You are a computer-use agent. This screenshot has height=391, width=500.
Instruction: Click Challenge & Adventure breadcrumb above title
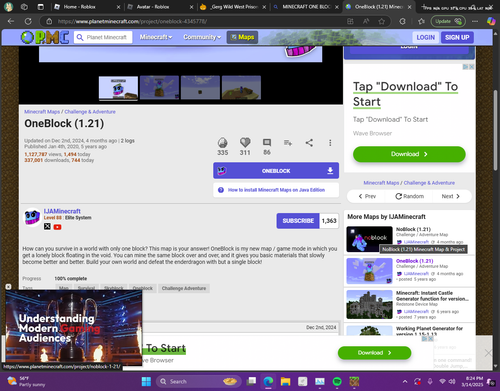(90, 112)
